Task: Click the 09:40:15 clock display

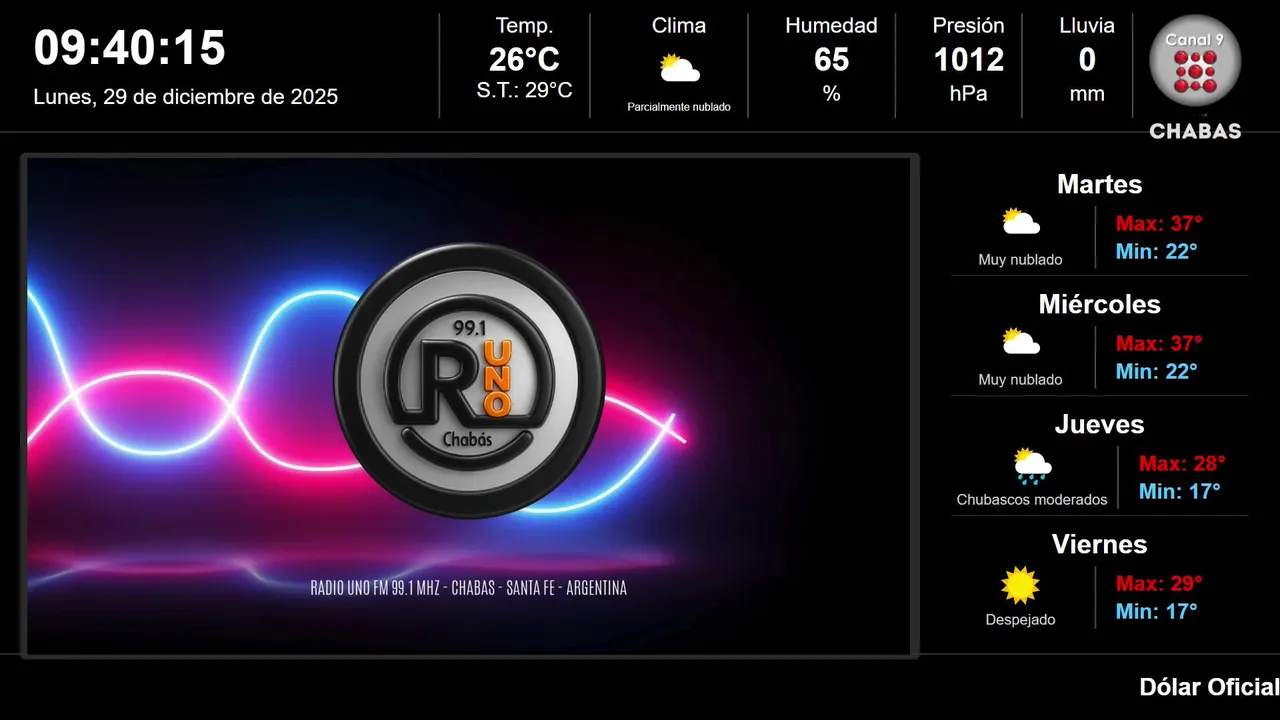Action: (130, 48)
